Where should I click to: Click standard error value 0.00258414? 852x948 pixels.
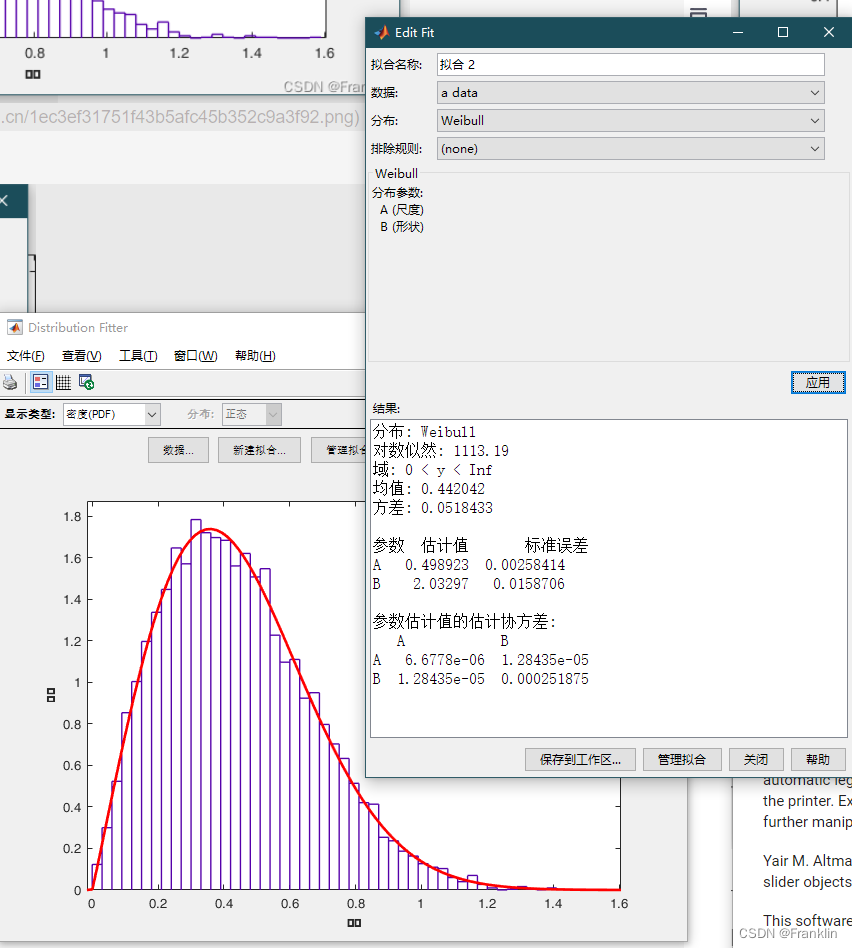point(525,565)
